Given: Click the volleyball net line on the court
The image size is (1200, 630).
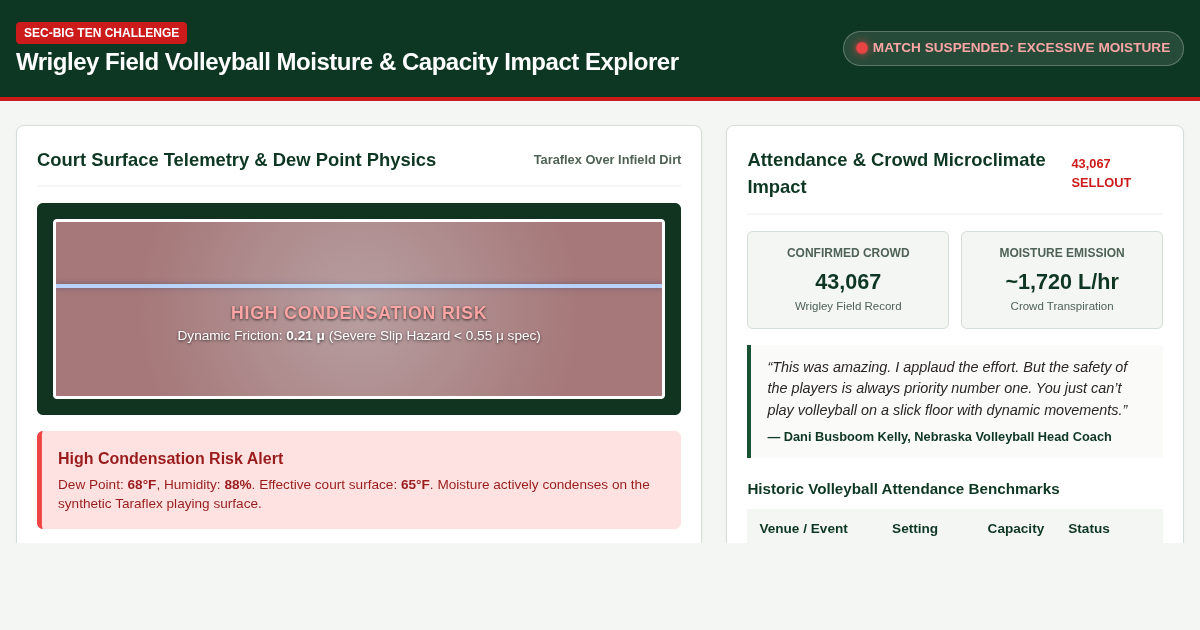Looking at the screenshot, I should click(359, 286).
